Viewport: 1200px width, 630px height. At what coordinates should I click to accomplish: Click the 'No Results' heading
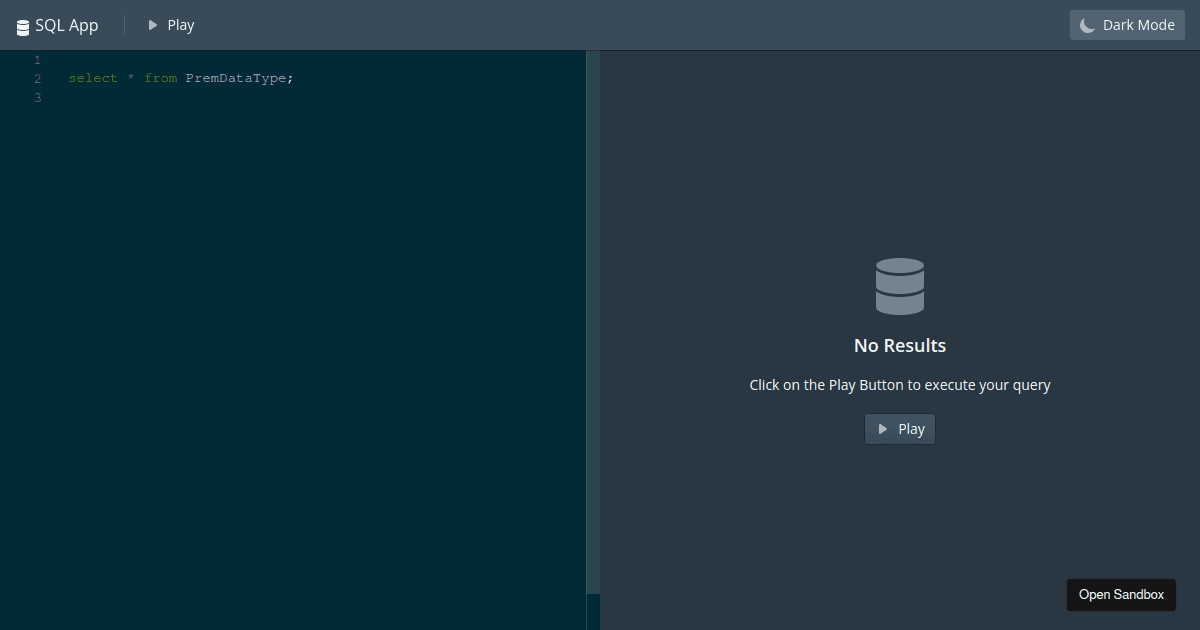tap(900, 345)
